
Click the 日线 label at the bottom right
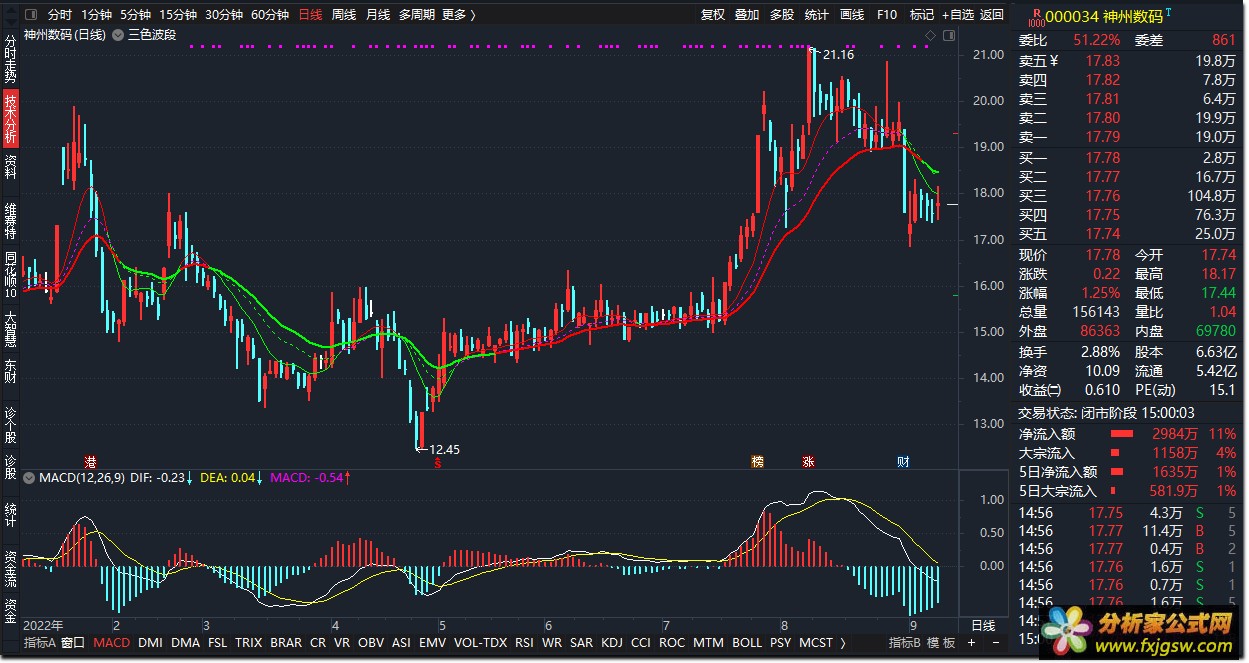point(984,626)
